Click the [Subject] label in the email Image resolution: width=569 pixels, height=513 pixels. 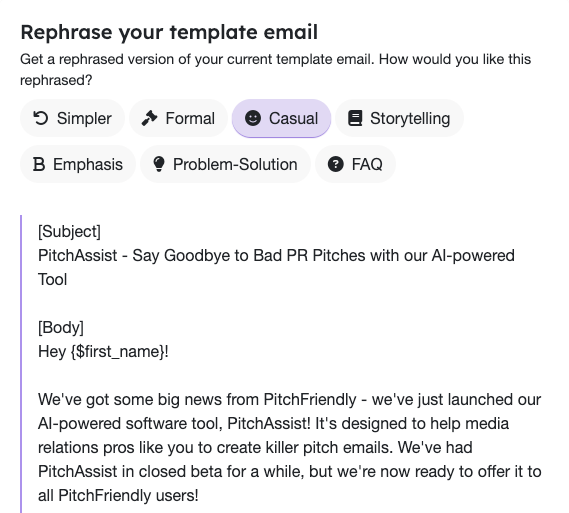(69, 231)
